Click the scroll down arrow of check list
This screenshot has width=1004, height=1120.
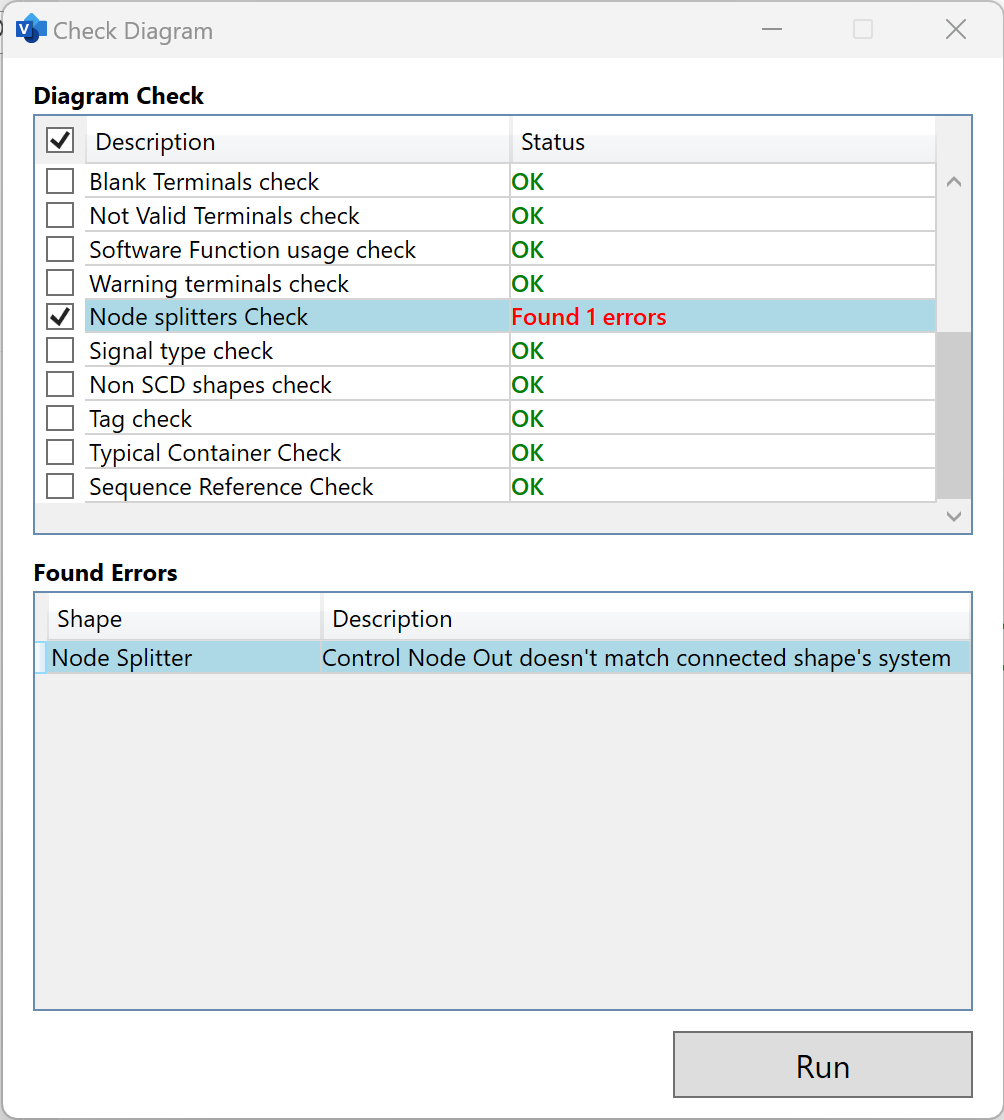point(953,516)
